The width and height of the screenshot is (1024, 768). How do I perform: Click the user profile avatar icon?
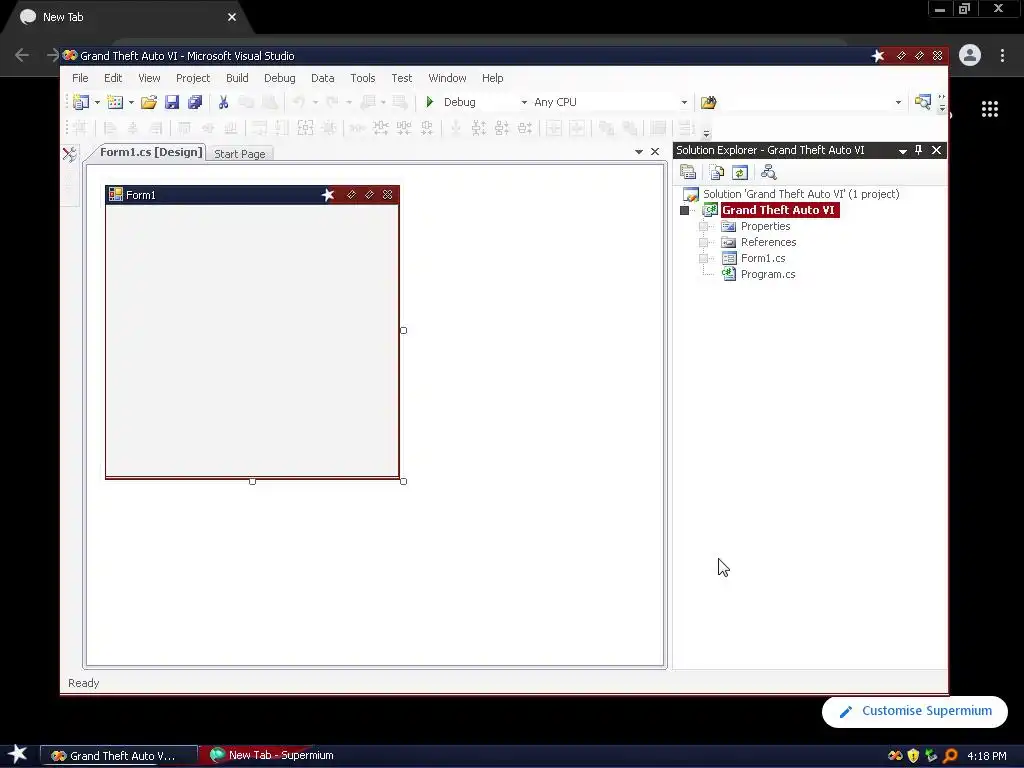click(970, 55)
